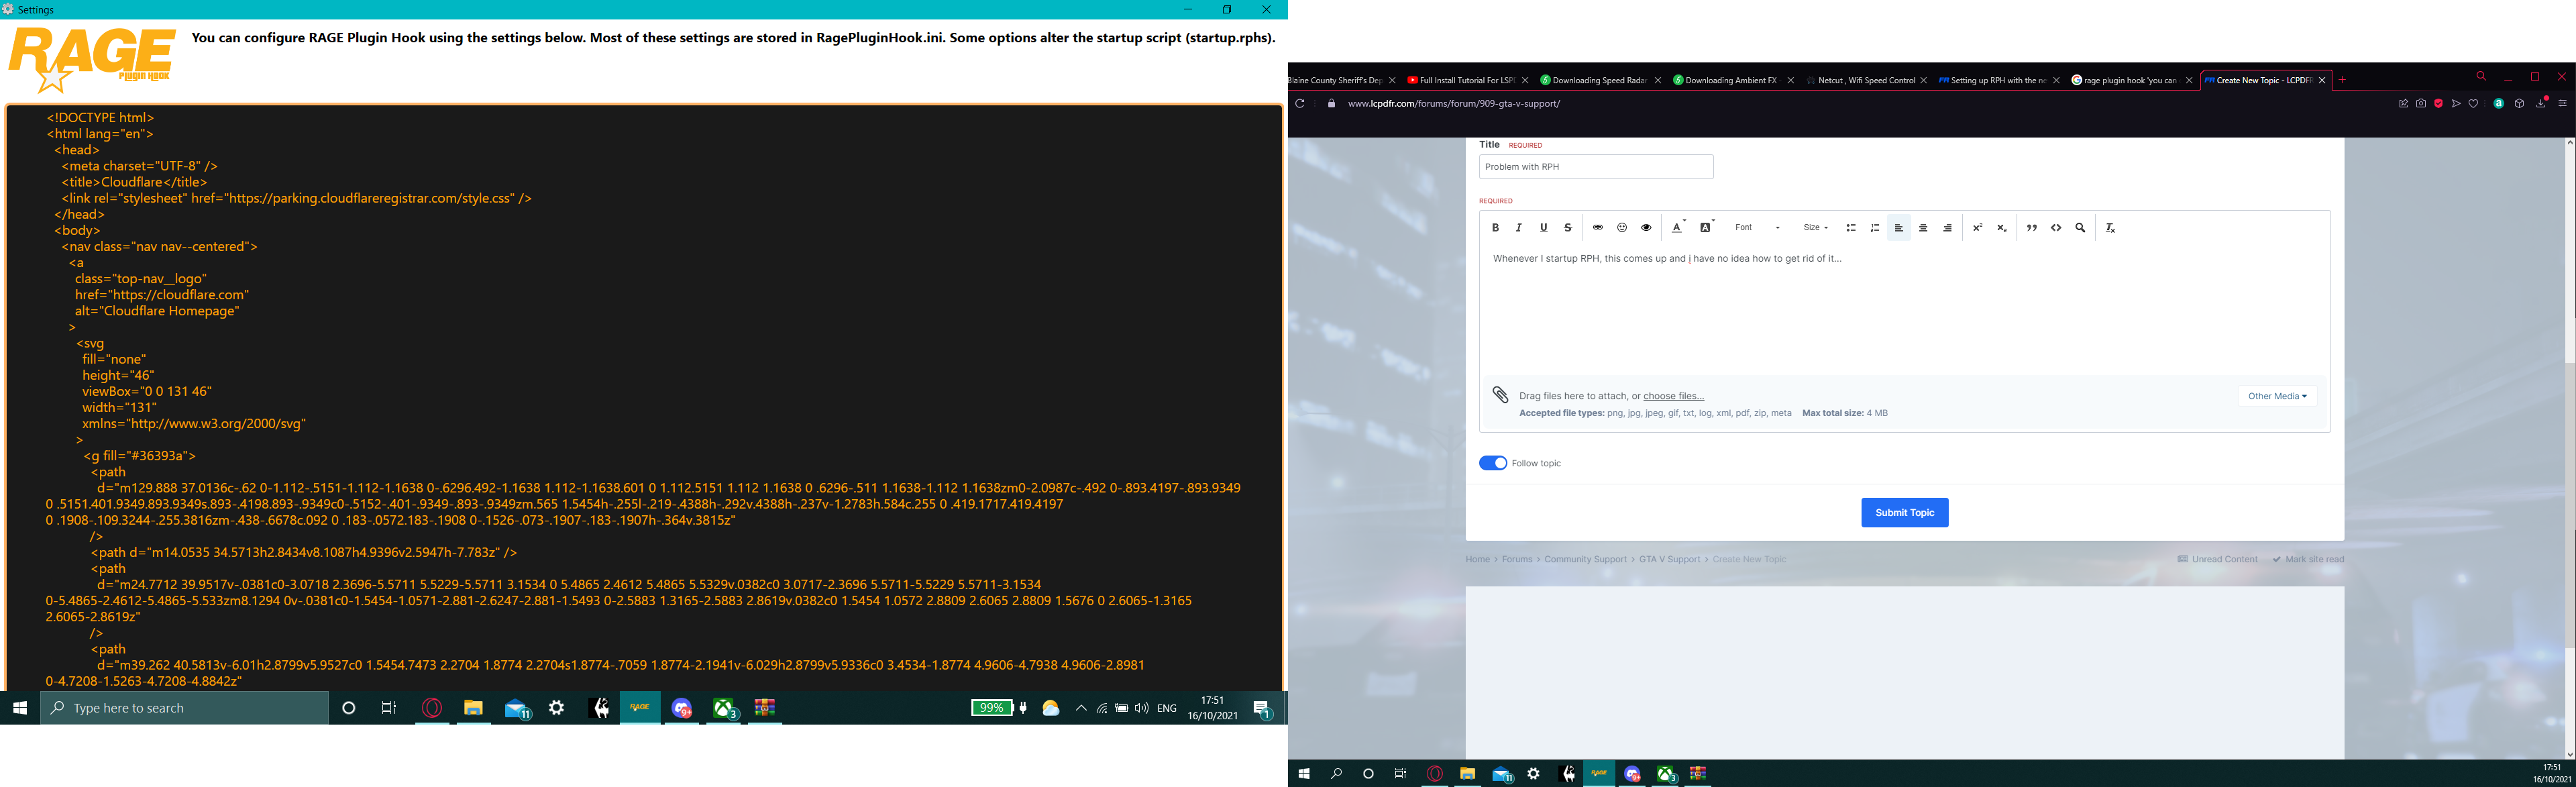Toggle strikethrough formatting
Screen dimensions: 2576x787
(1568, 228)
